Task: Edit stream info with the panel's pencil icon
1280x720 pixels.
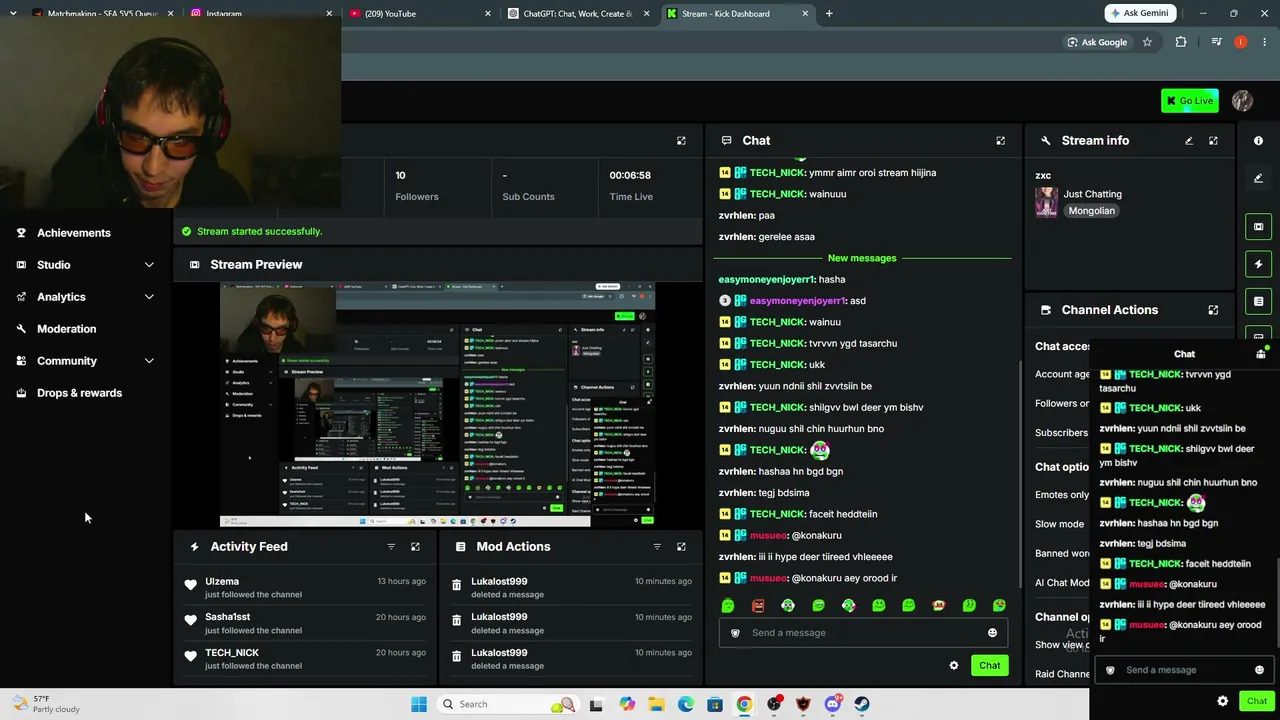Action: pyautogui.click(x=1189, y=141)
